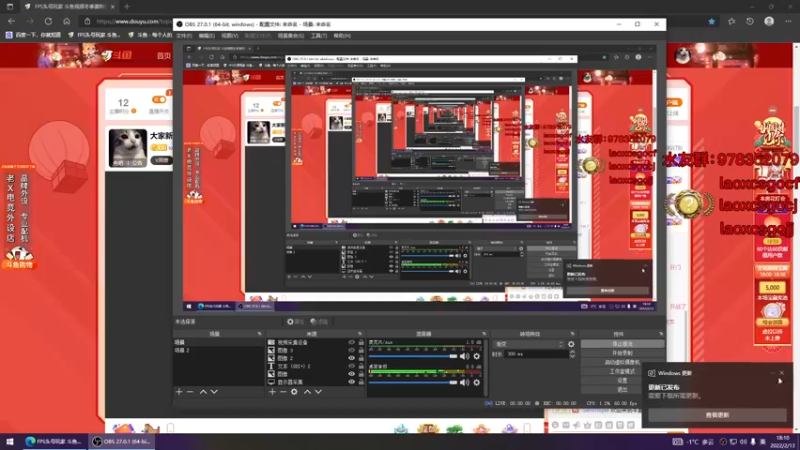Viewport: 800px width, 450px height.
Task: Pop out the 来源 dock via header icon
Action: [360, 334]
